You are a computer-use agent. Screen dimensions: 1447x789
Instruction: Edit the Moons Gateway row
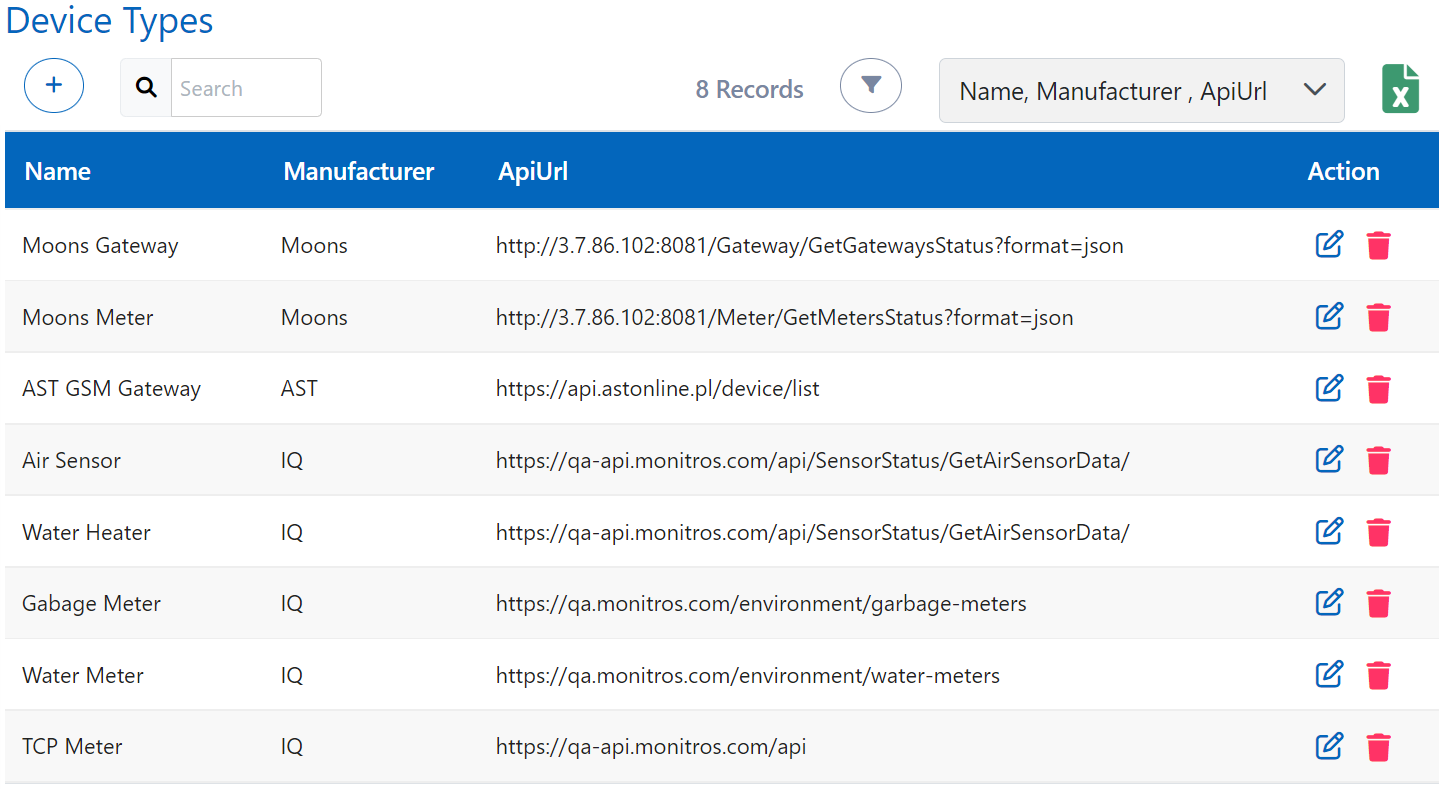(1328, 245)
